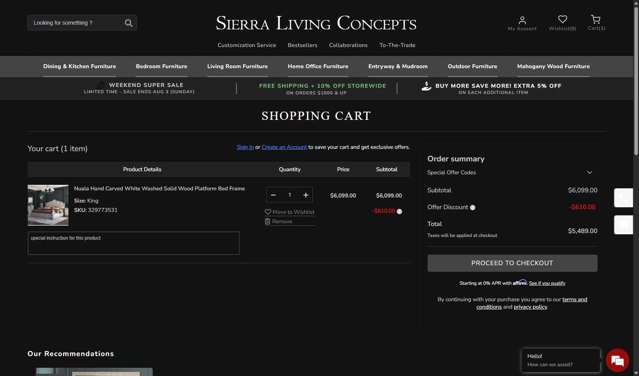This screenshot has width=639, height=376.
Task: Increase quantity with the plus button
Action: (x=306, y=195)
